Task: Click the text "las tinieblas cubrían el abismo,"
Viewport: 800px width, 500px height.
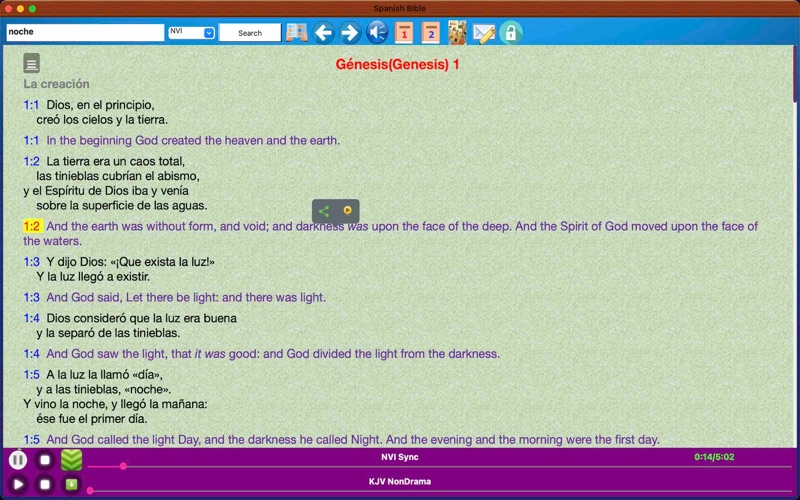Action: pyautogui.click(x=118, y=176)
